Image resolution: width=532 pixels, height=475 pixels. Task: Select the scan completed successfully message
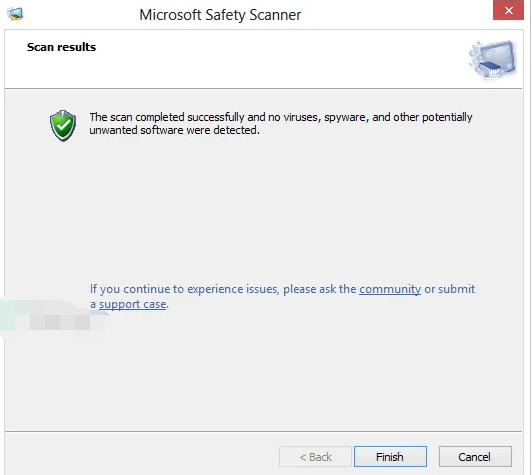(281, 124)
